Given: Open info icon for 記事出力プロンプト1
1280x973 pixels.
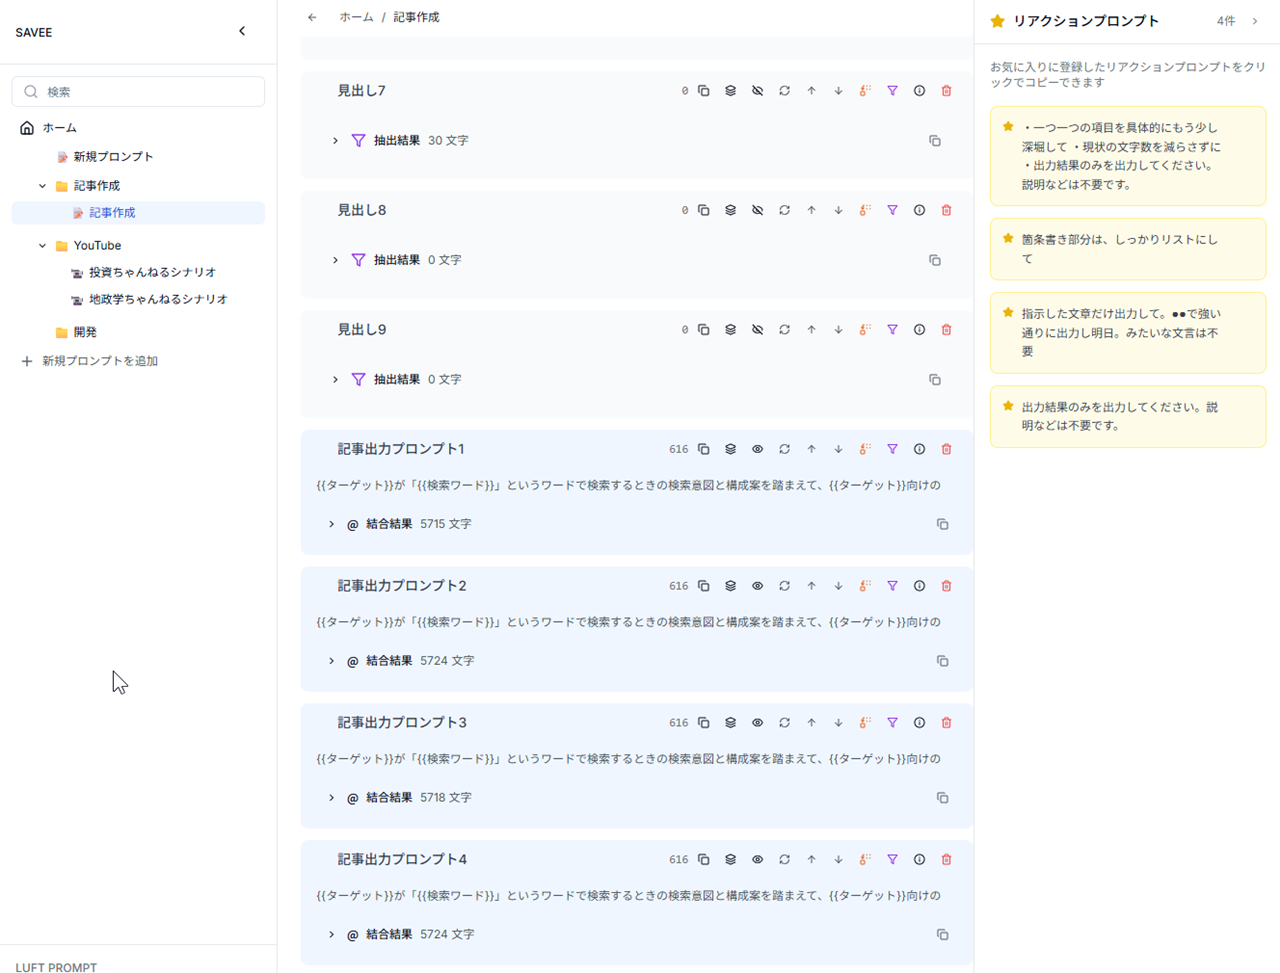Looking at the screenshot, I should (920, 449).
